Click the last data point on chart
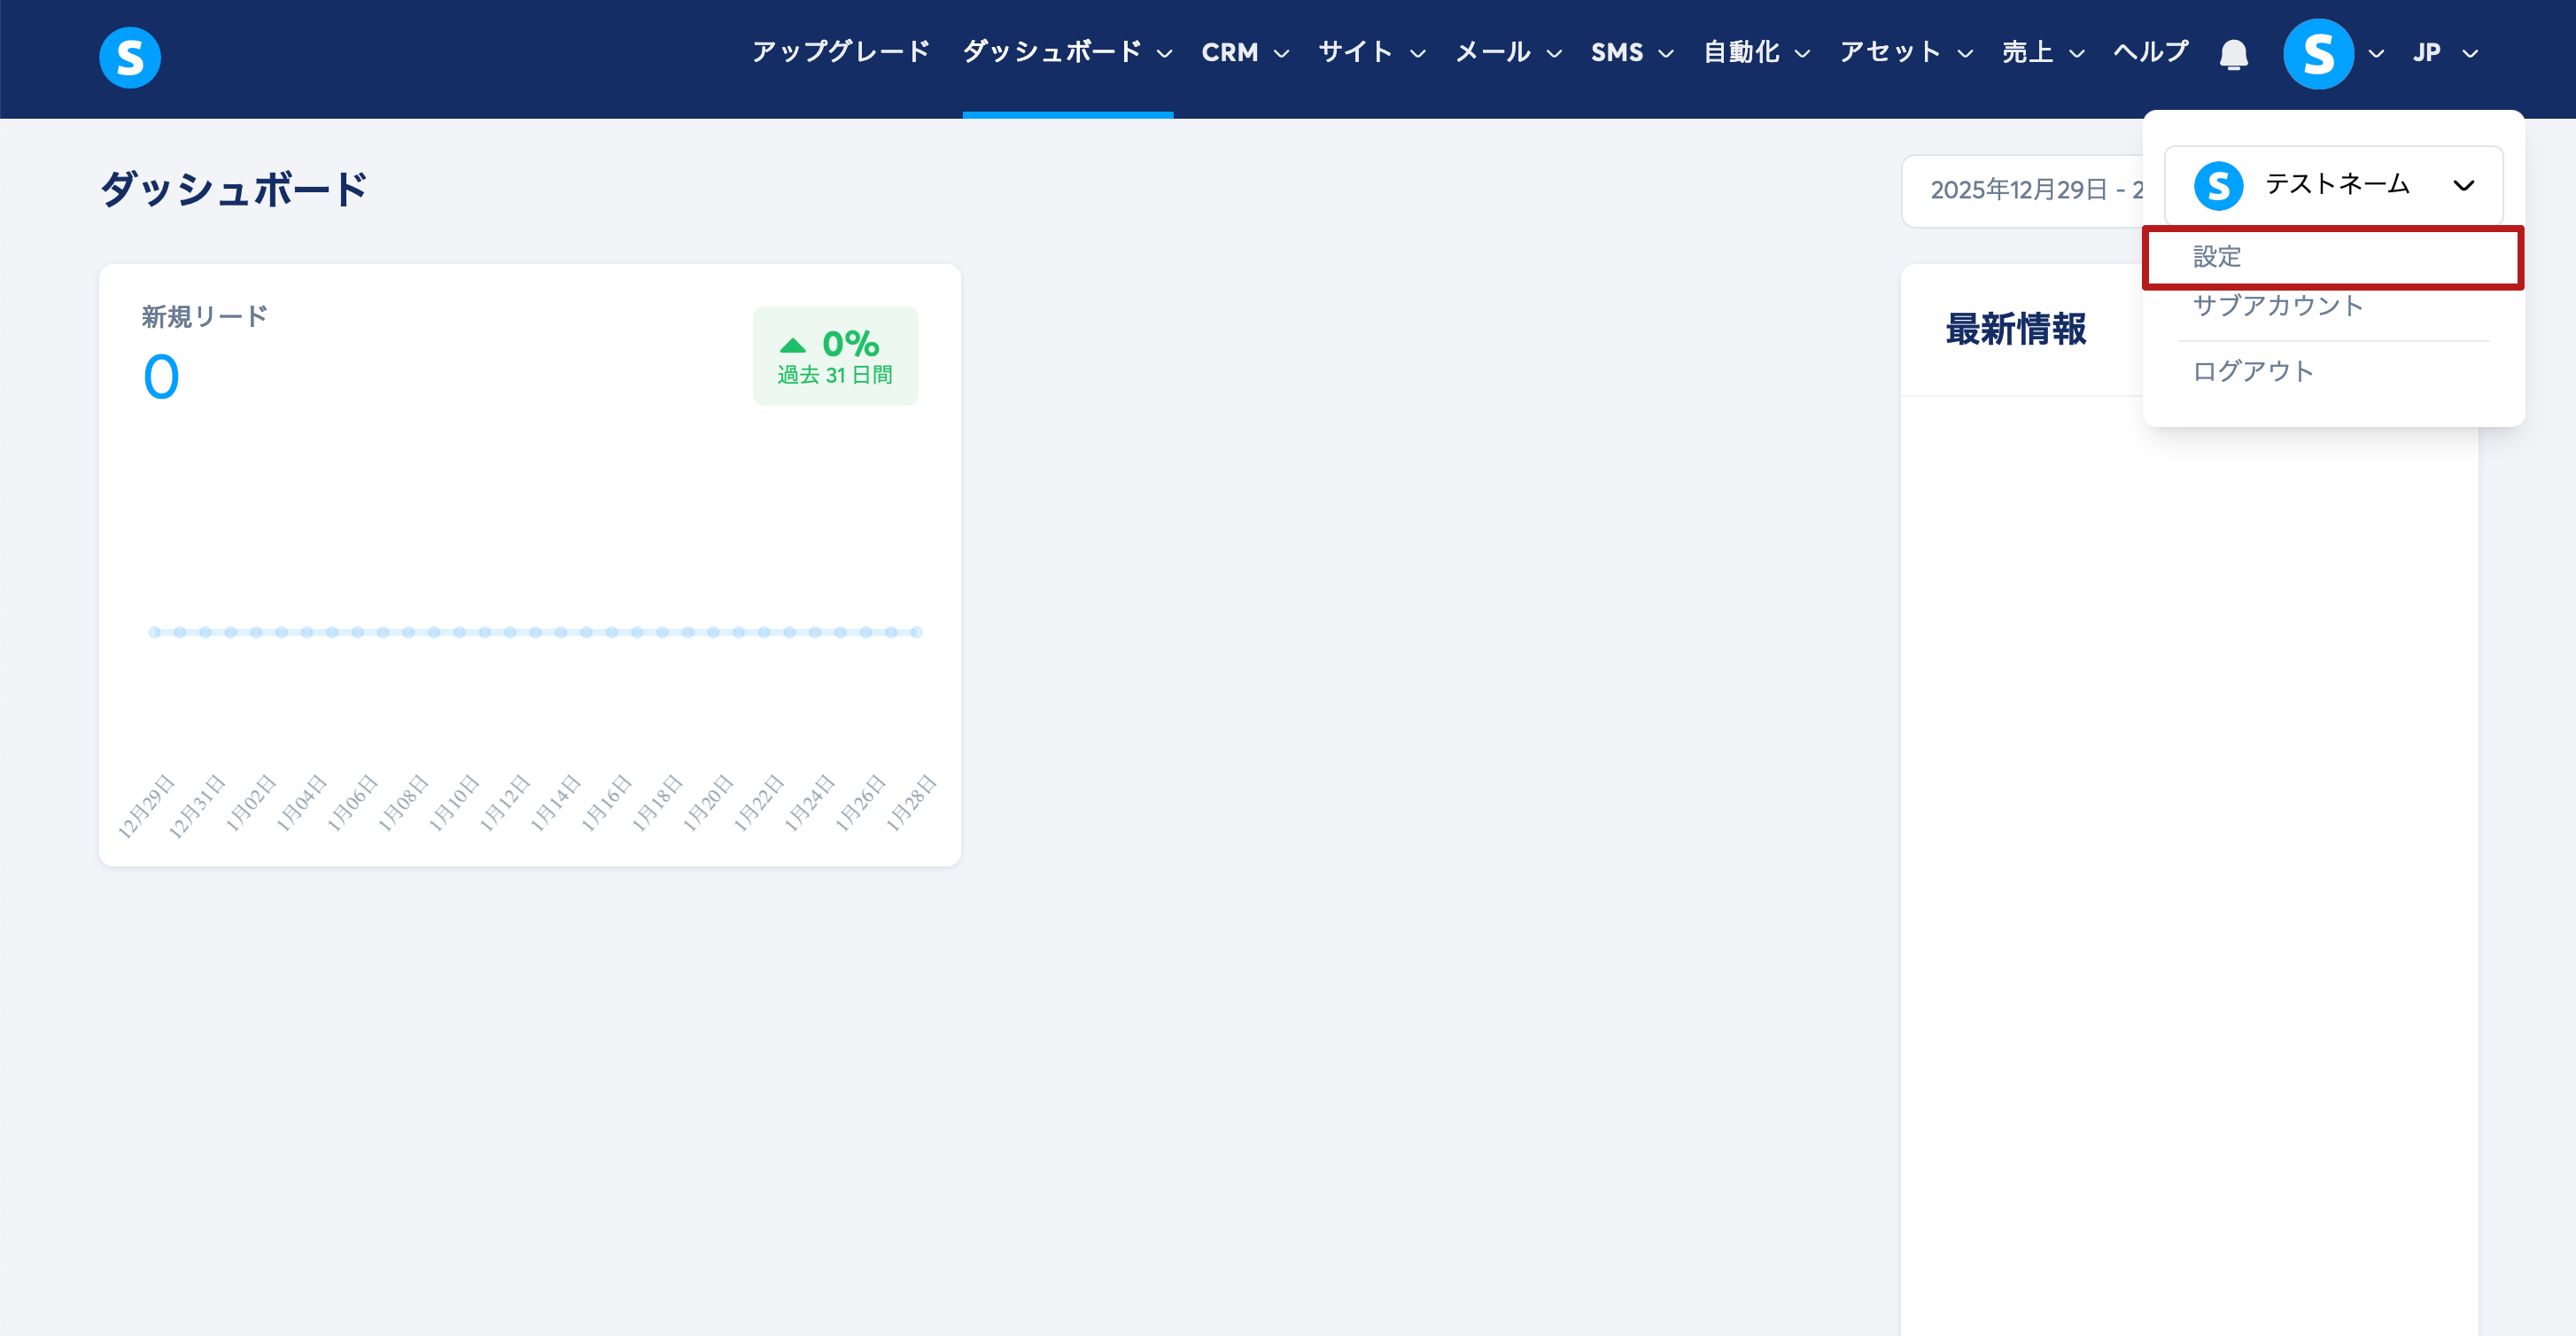Viewport: 2576px width, 1336px height. coord(916,632)
